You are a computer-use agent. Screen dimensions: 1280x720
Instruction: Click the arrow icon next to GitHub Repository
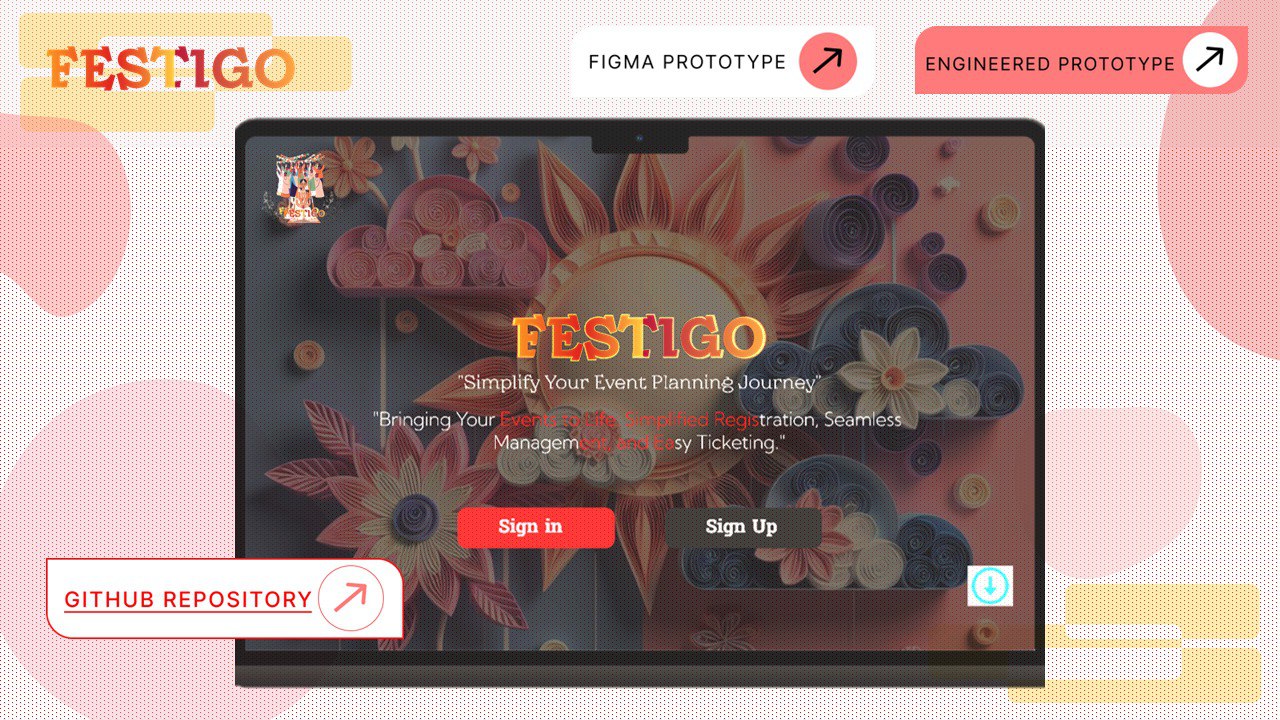[x=350, y=598]
